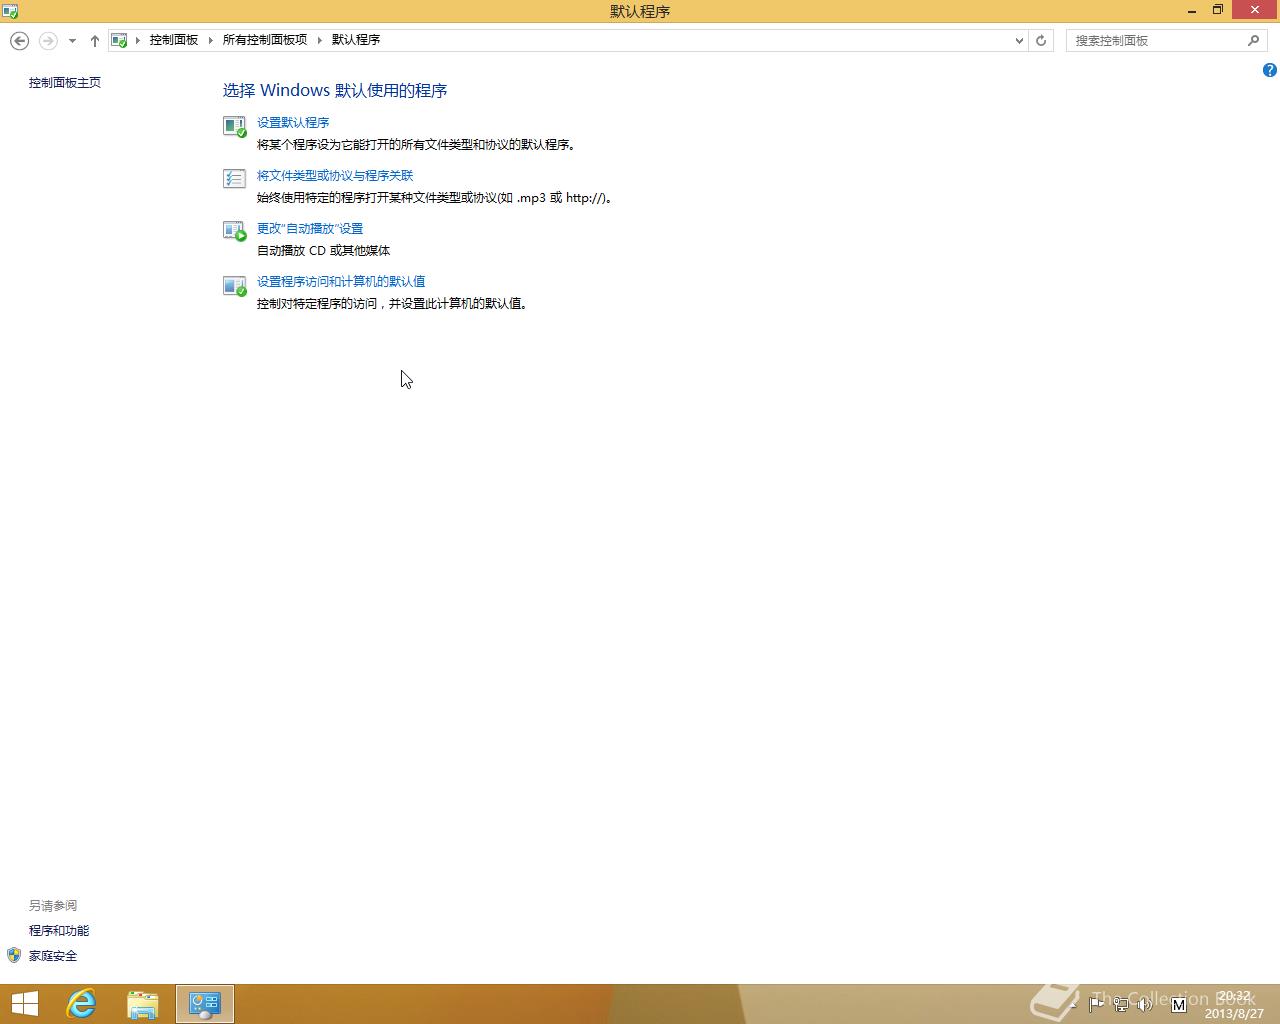Click the taskbar clock and date
Viewport: 1280px width, 1024px height.
tap(1235, 1004)
